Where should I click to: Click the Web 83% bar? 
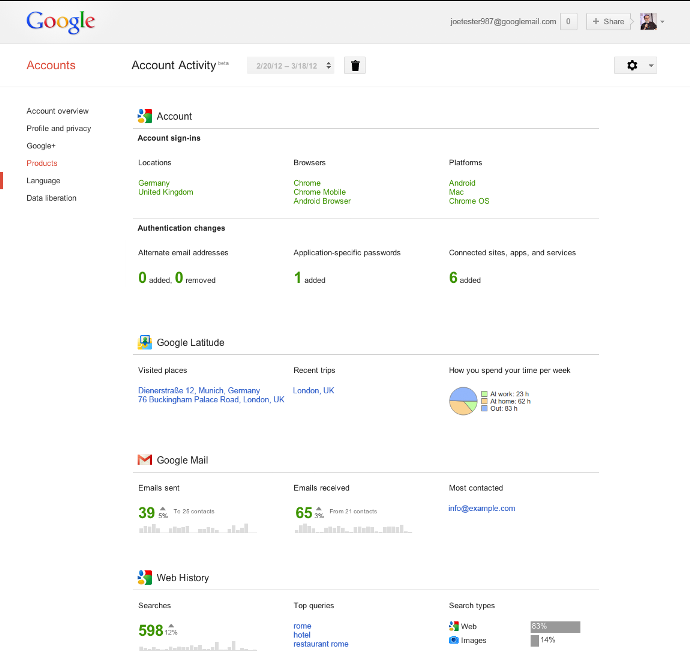pyautogui.click(x=555, y=626)
